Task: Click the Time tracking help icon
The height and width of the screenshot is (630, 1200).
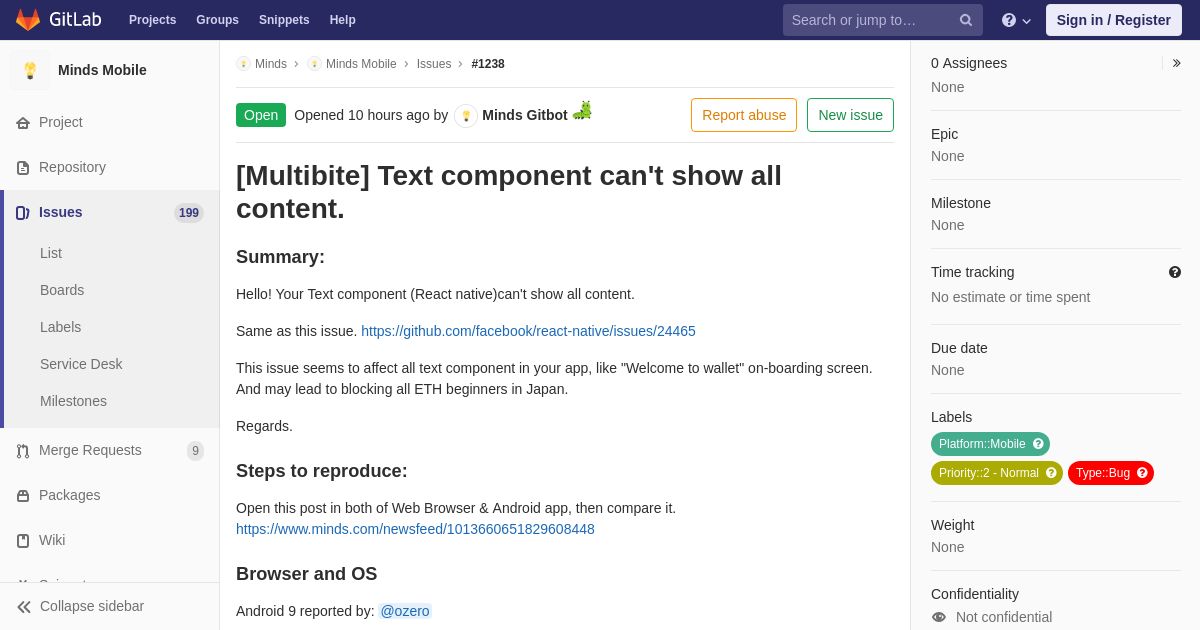Action: pyautogui.click(x=1175, y=272)
